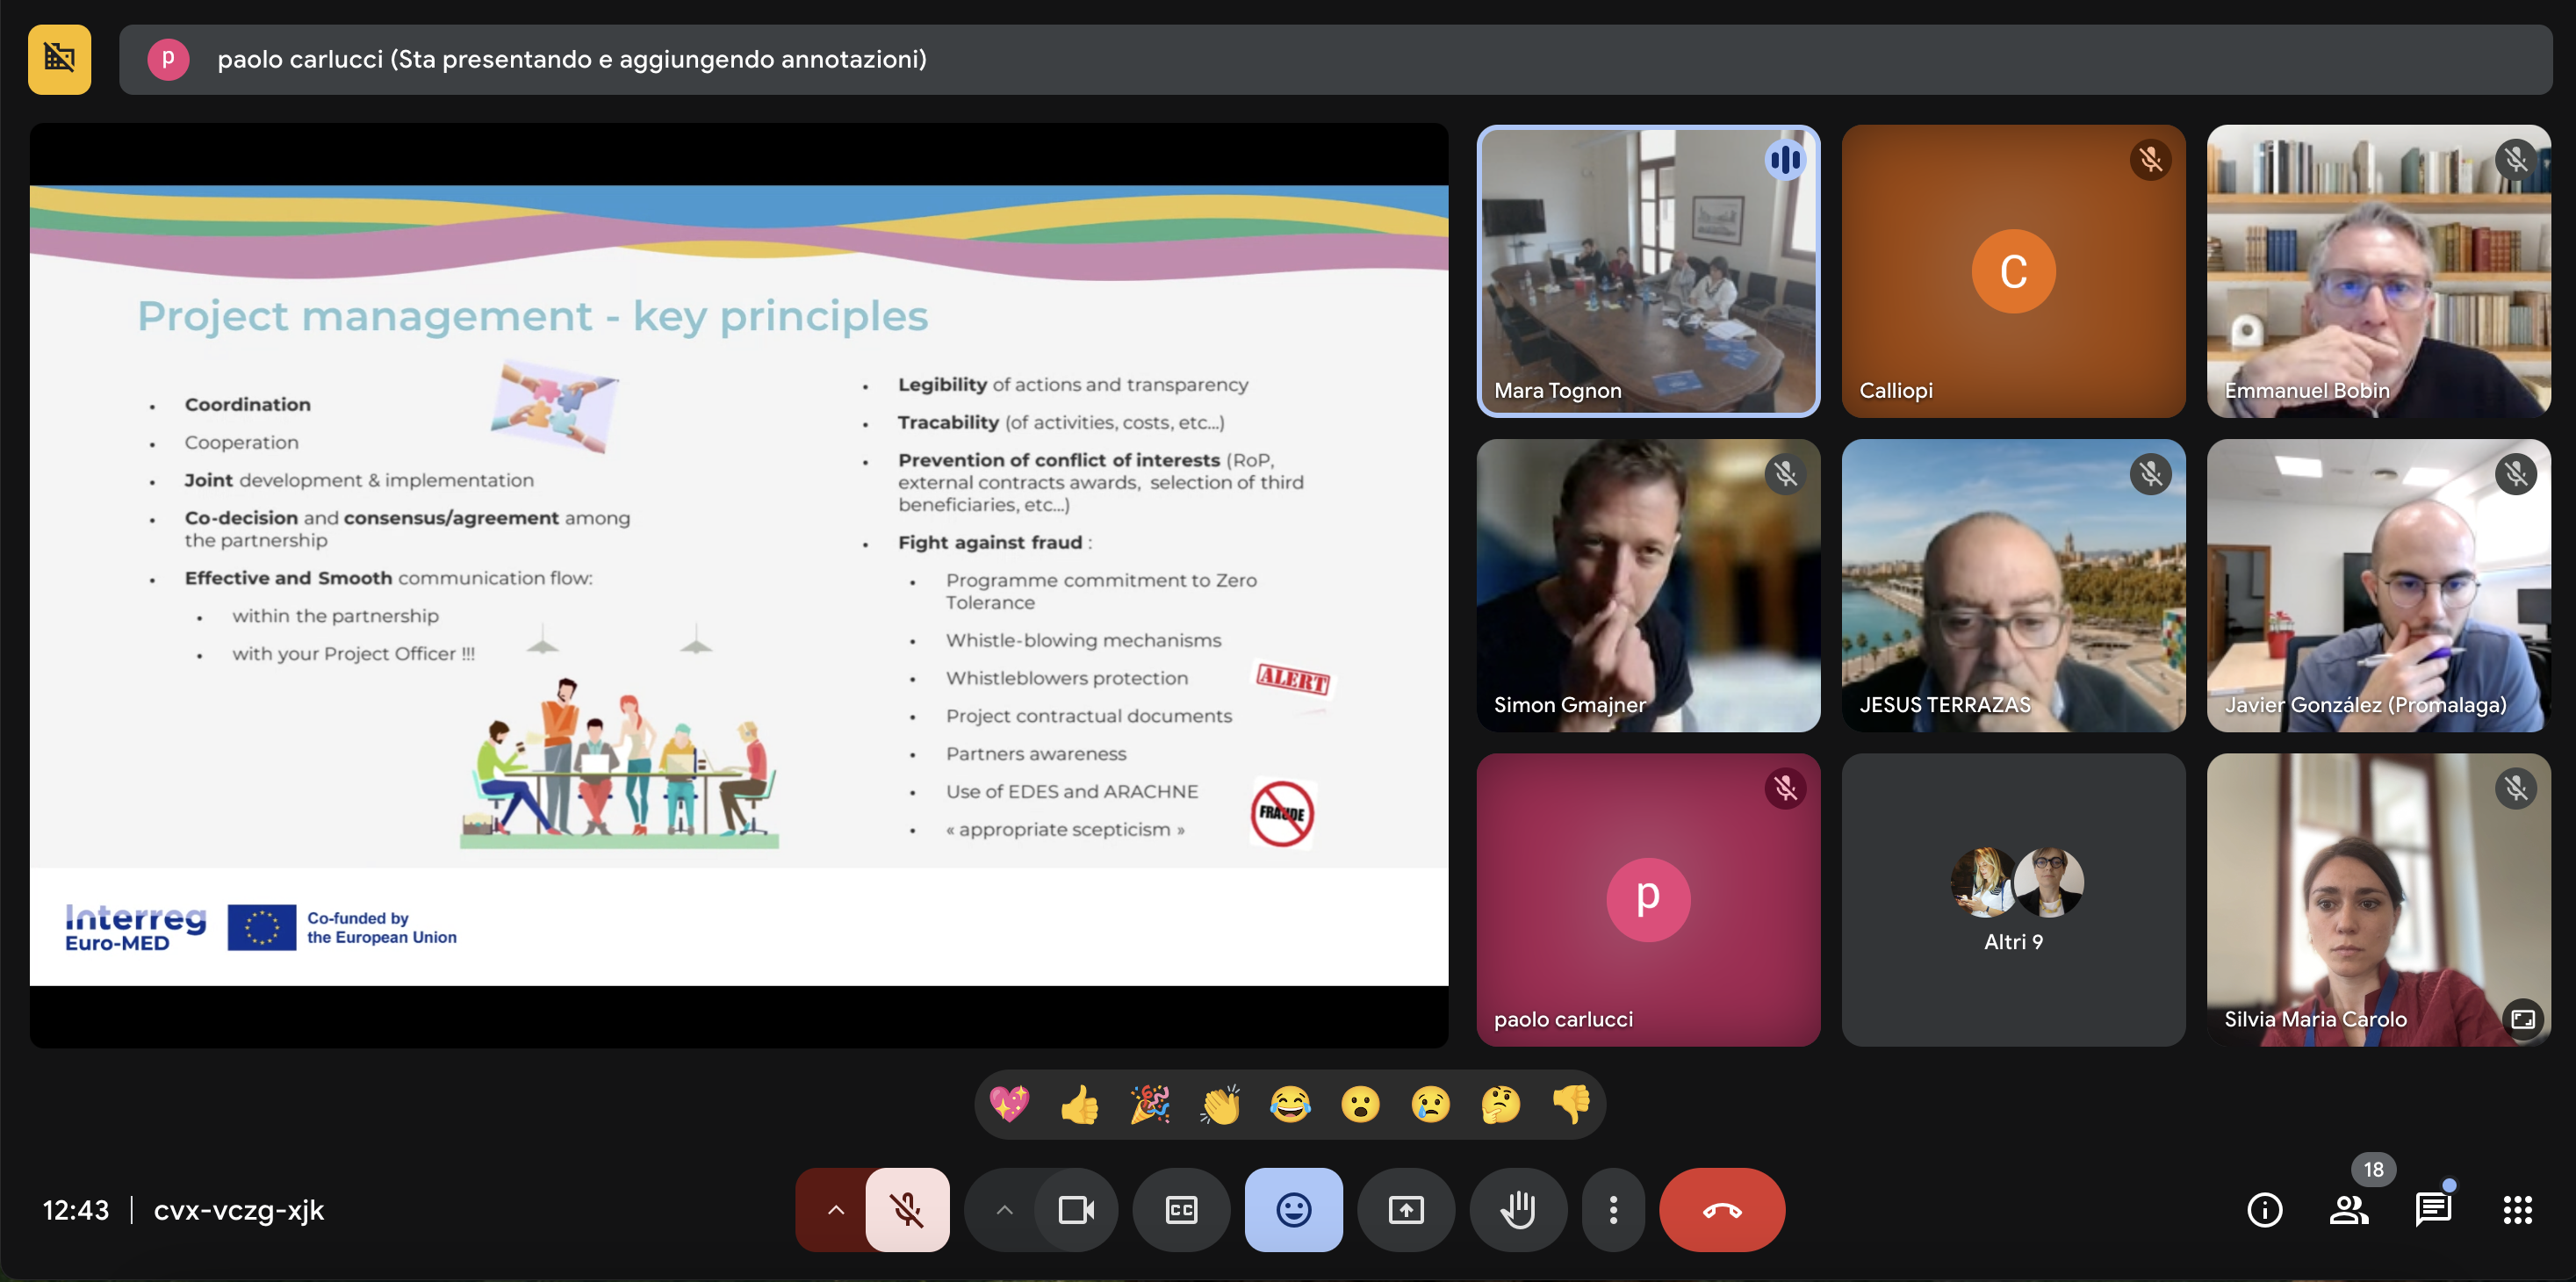Image resolution: width=2576 pixels, height=1282 pixels.
Task: Open meeting details info icon
Action: click(2265, 1210)
